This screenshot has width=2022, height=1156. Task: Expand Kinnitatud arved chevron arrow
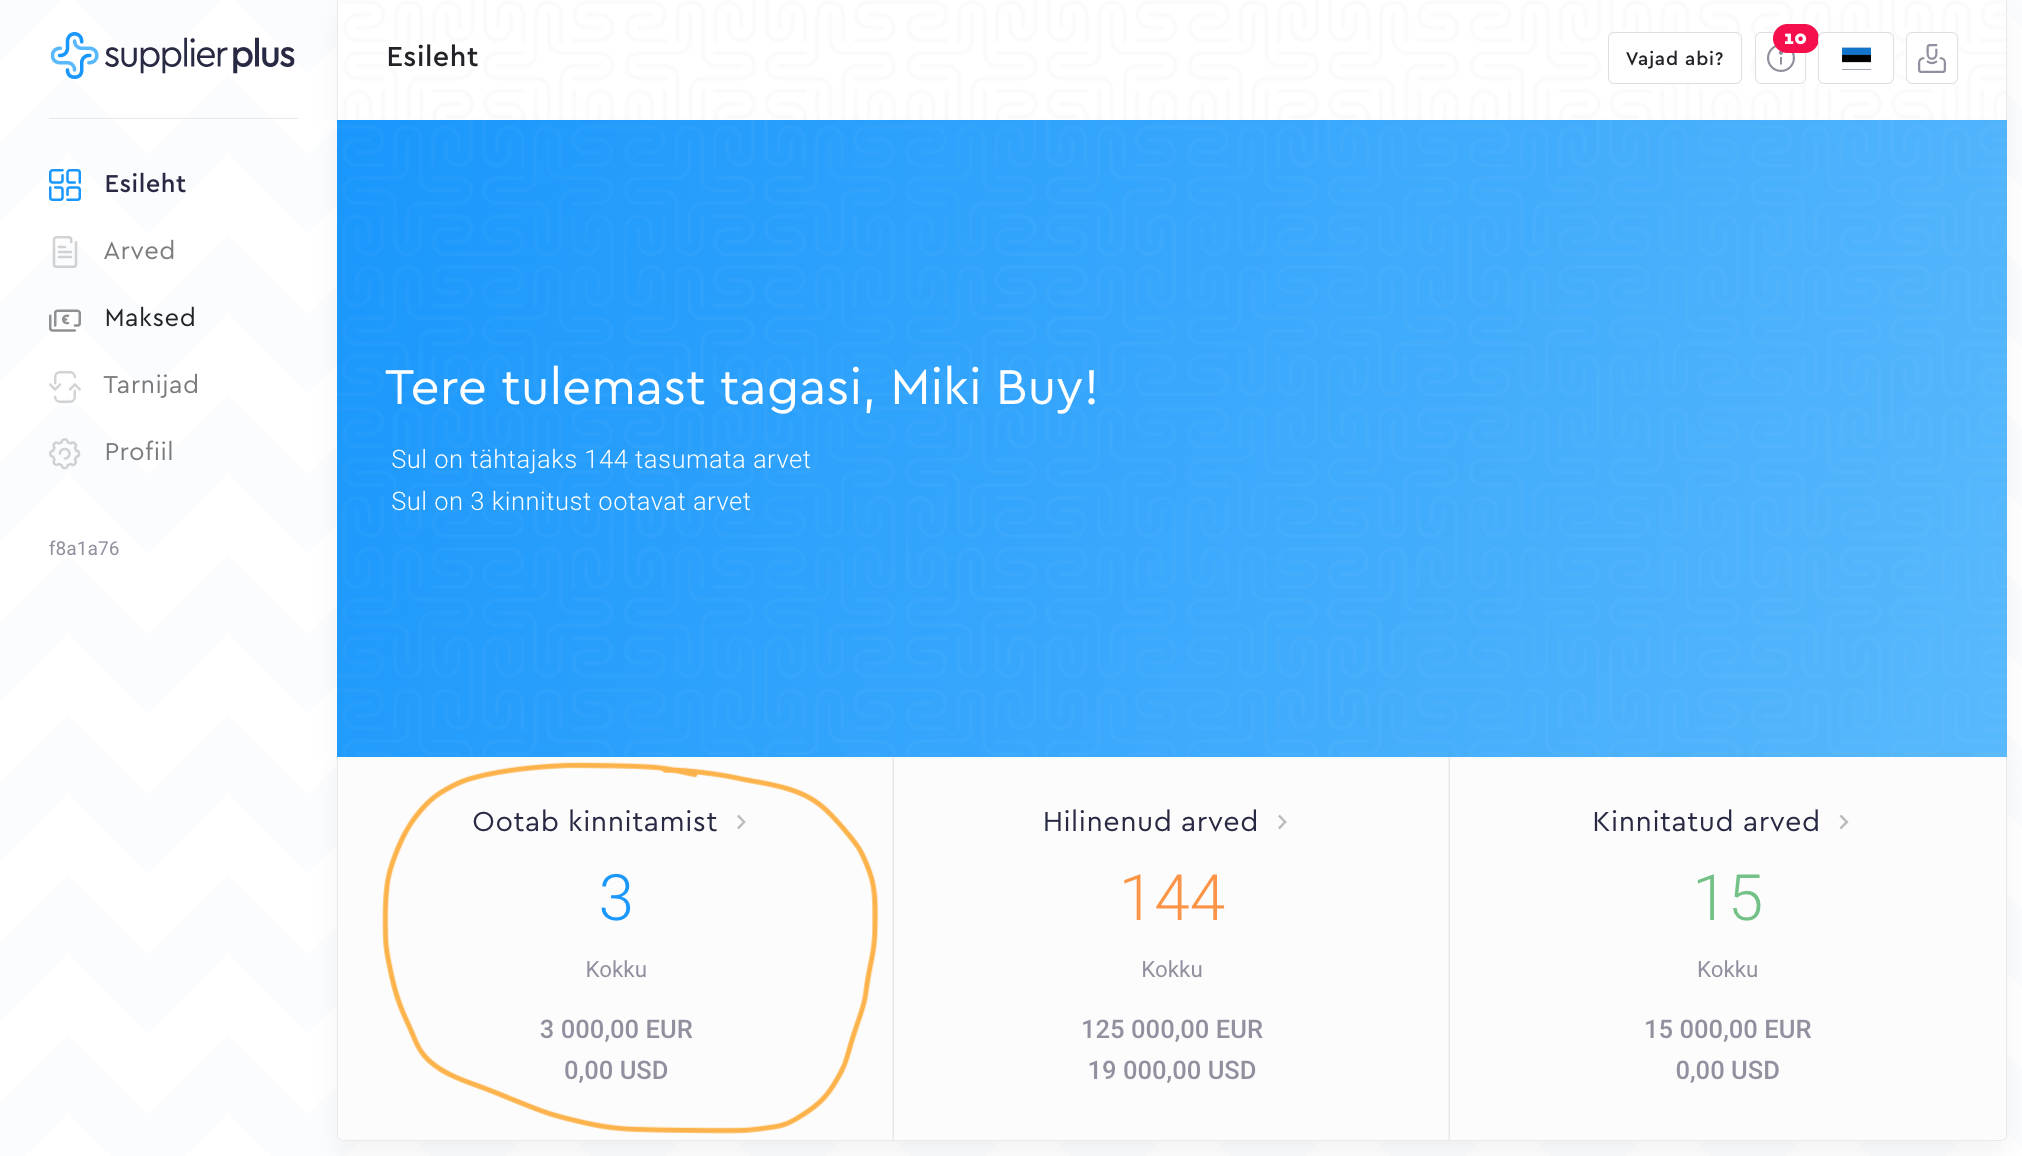click(1844, 822)
